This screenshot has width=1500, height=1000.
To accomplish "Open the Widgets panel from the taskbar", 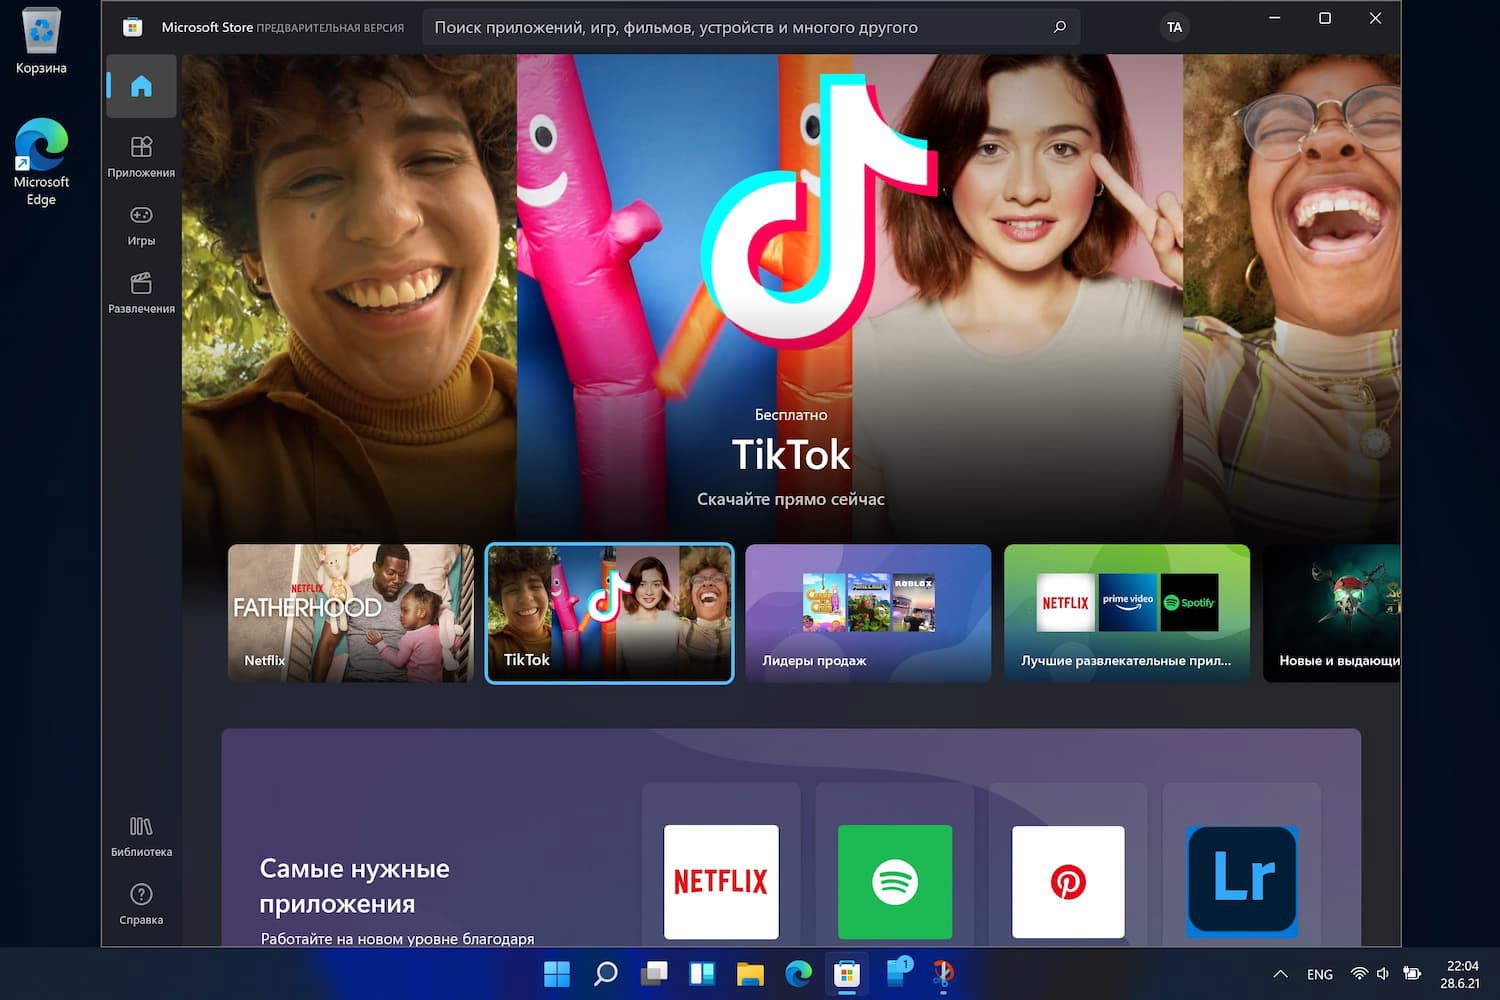I will tap(702, 973).
